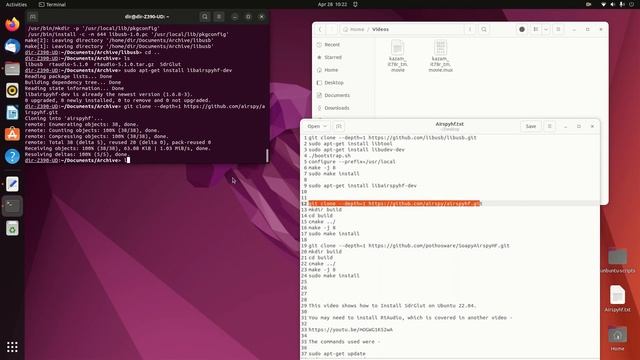Screen dimensions: 640x360
Task: Open the Trash from the dock
Action: (12, 228)
